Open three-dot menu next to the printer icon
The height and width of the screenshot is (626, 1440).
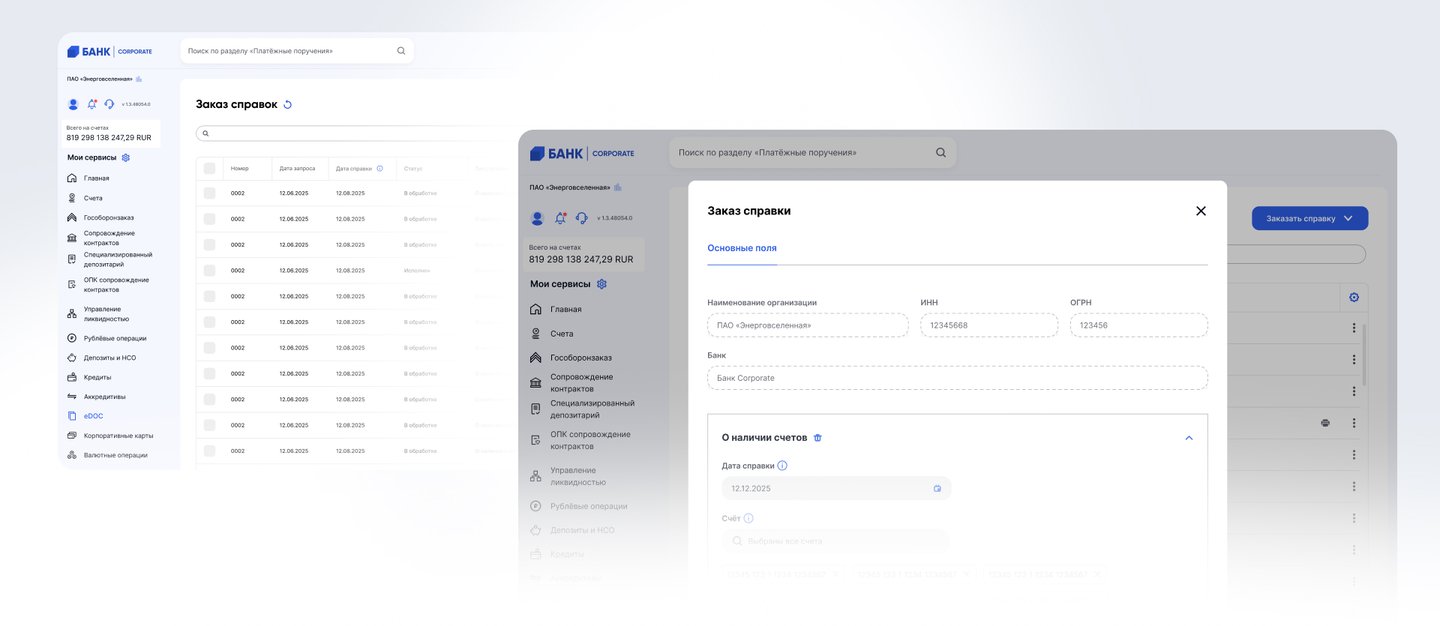coord(1354,423)
